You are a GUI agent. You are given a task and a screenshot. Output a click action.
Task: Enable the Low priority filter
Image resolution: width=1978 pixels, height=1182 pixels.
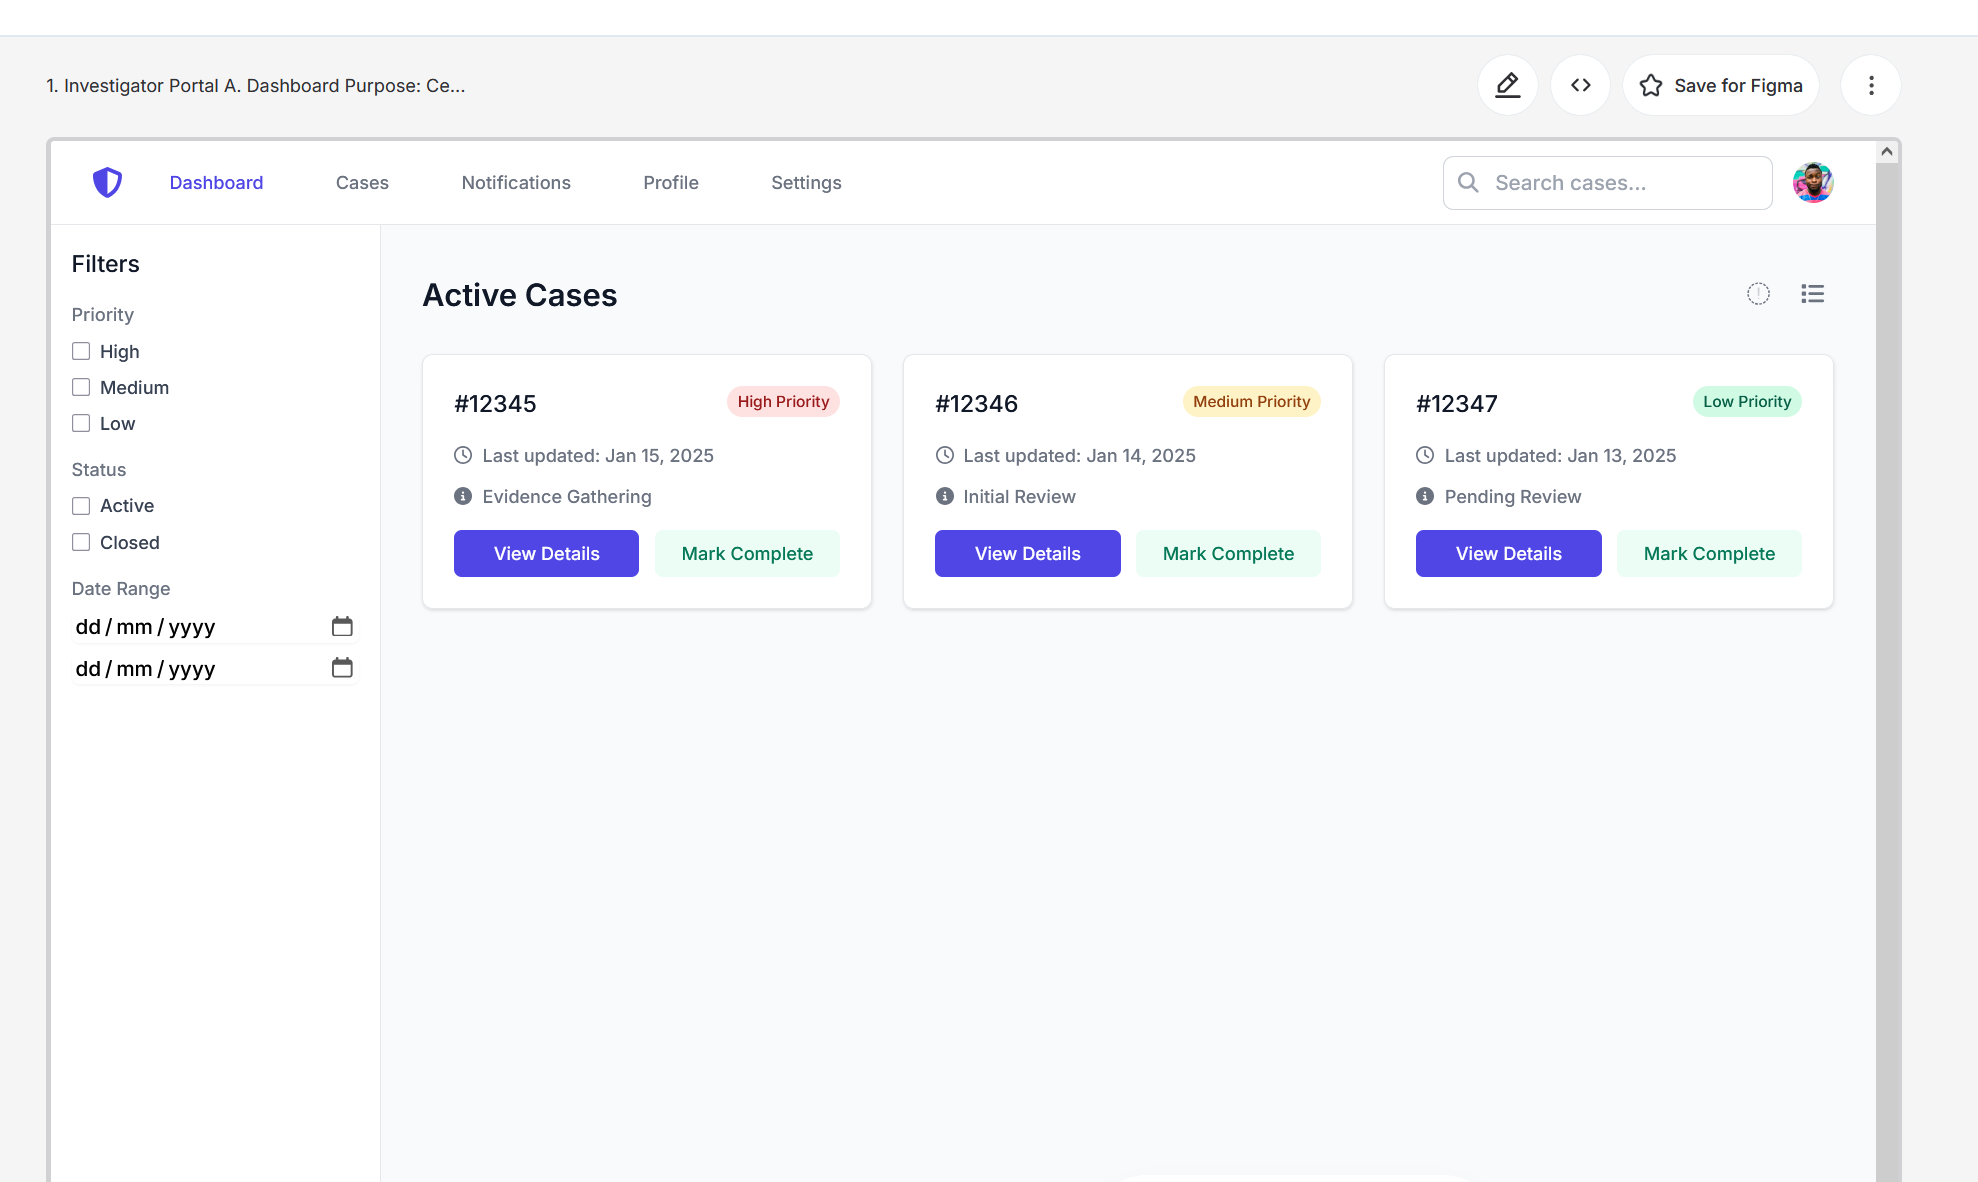(81, 423)
